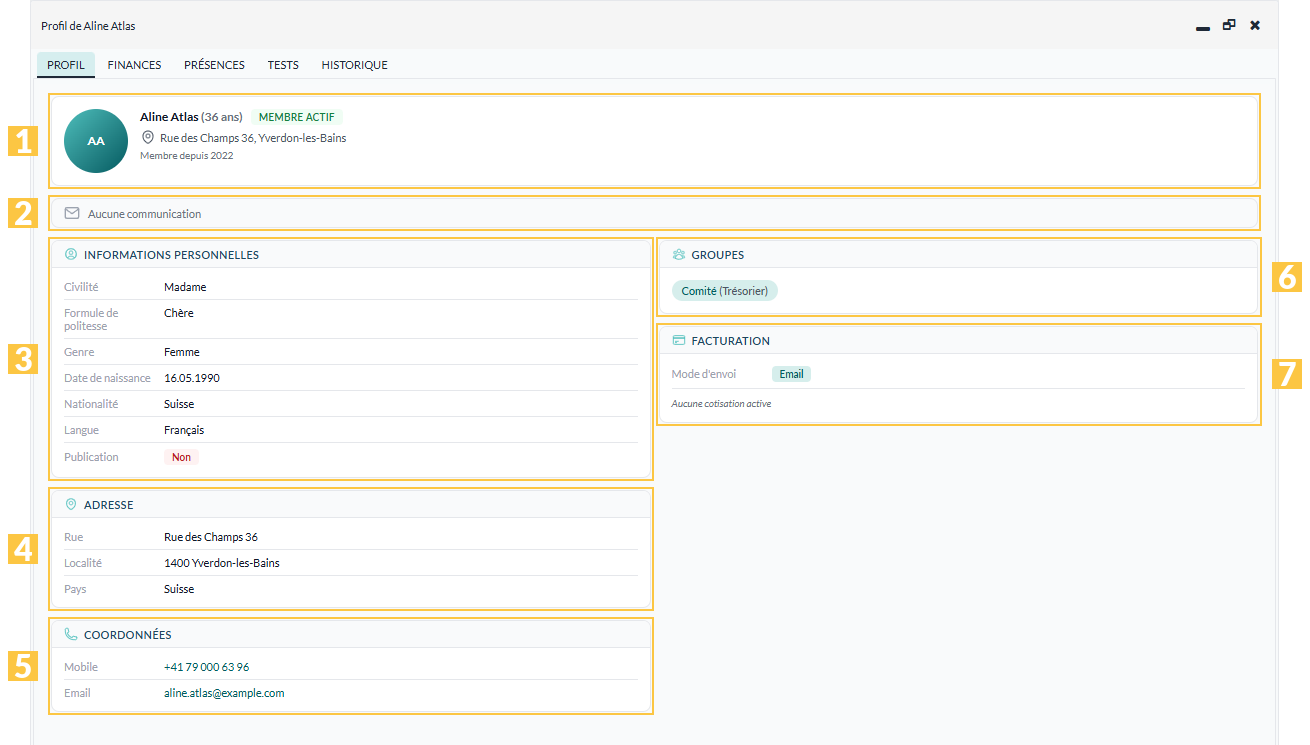Minimize the Profil de Aline Atlas window
This screenshot has height=745, width=1310.
pos(1203,27)
